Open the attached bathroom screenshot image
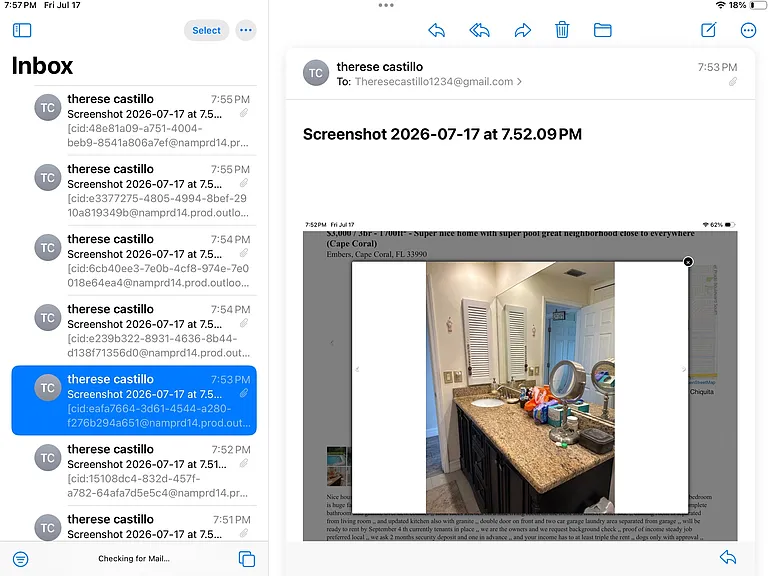Image resolution: width=768 pixels, height=576 pixels. tap(520, 381)
